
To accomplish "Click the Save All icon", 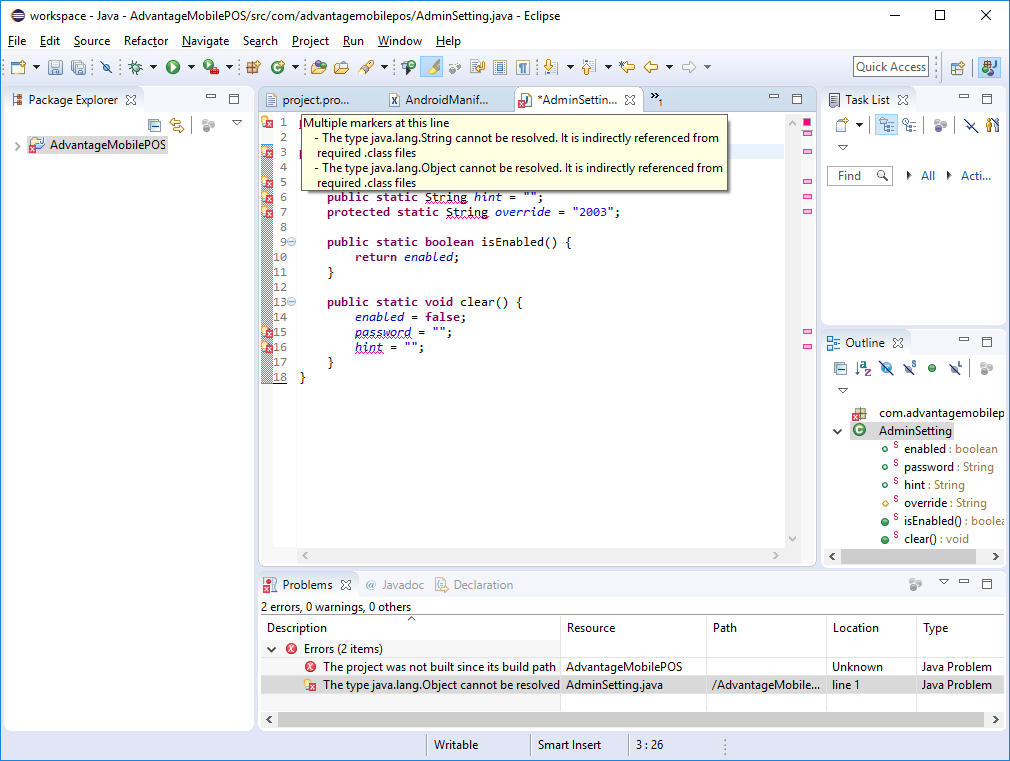I will (x=79, y=67).
